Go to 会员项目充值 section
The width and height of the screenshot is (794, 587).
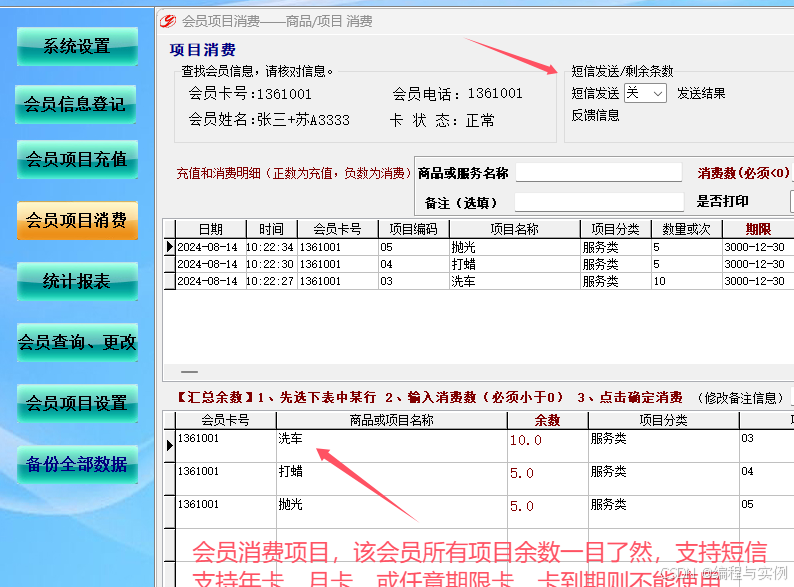pyautogui.click(x=77, y=159)
